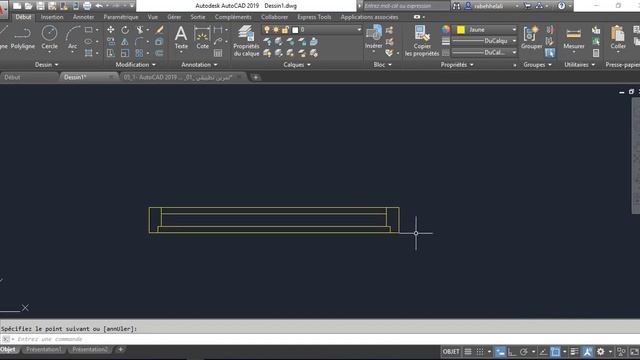
Task: Click the Open file icon in quick access toolbar
Action: [29, 6]
